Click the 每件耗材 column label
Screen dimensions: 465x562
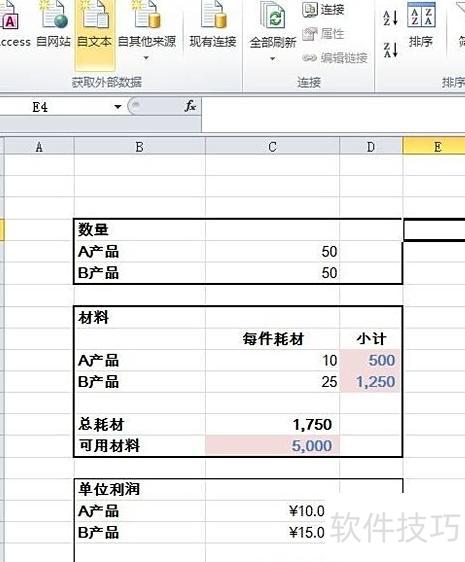click(273, 339)
